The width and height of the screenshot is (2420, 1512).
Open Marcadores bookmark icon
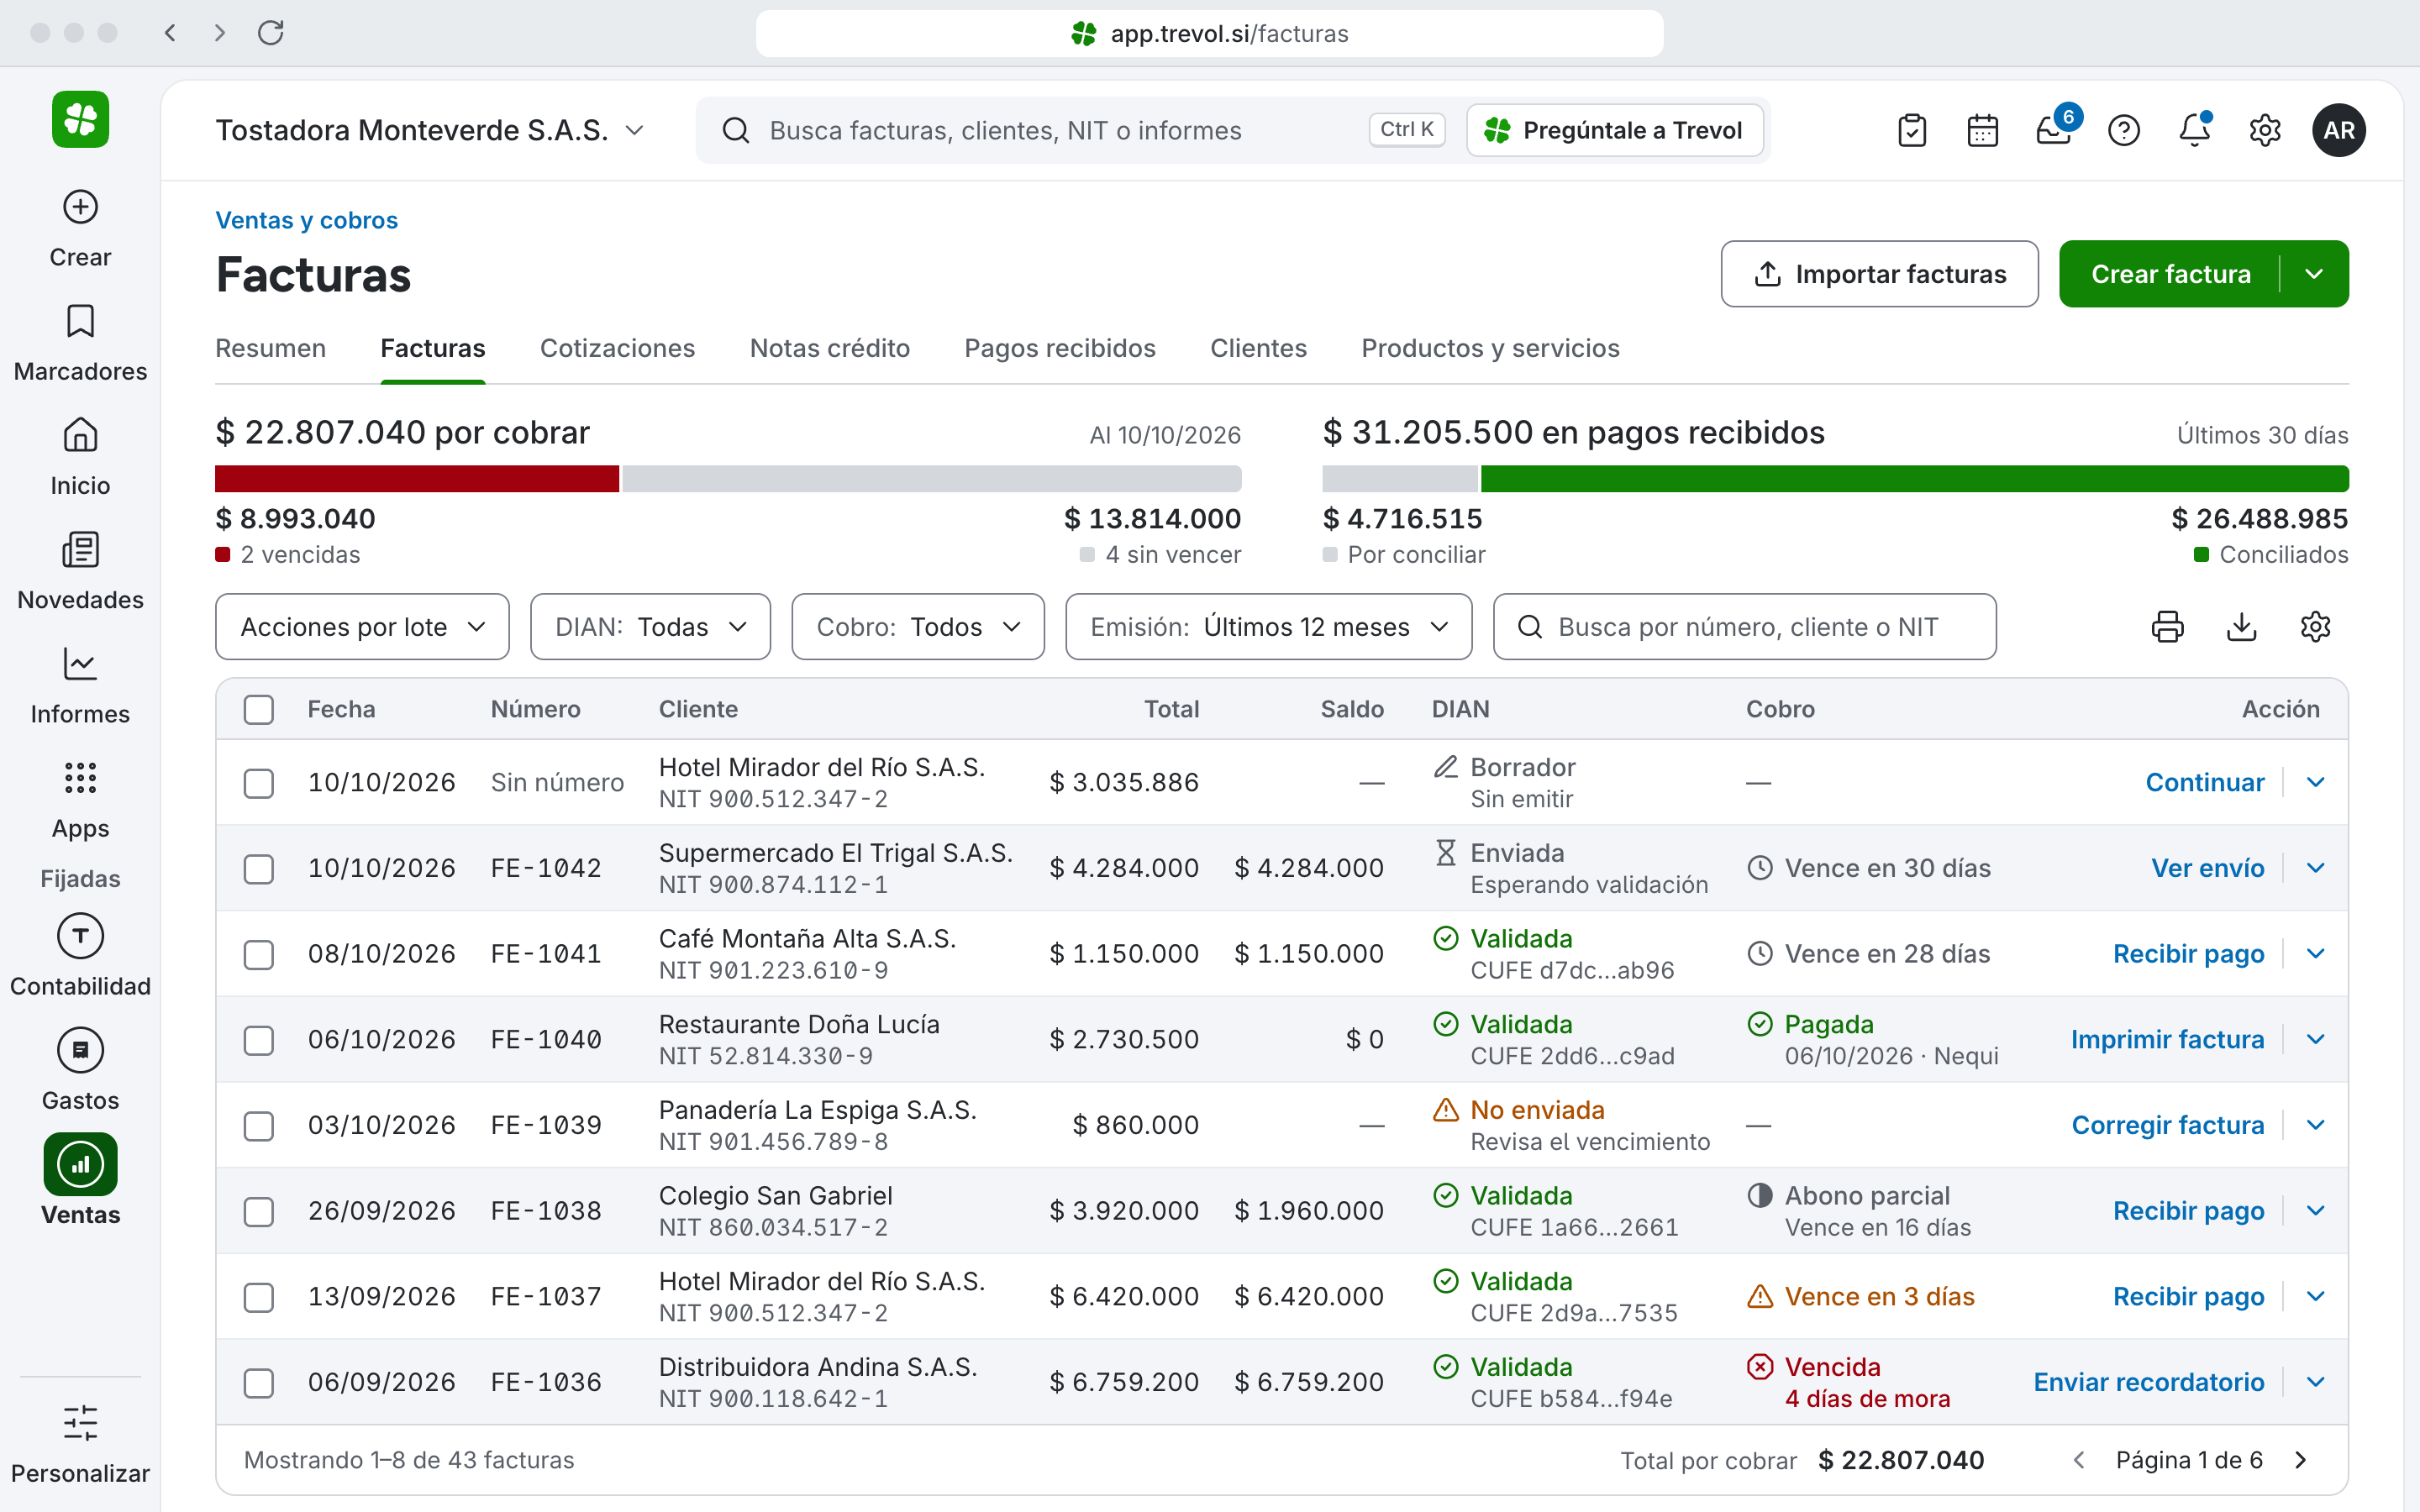(x=80, y=321)
